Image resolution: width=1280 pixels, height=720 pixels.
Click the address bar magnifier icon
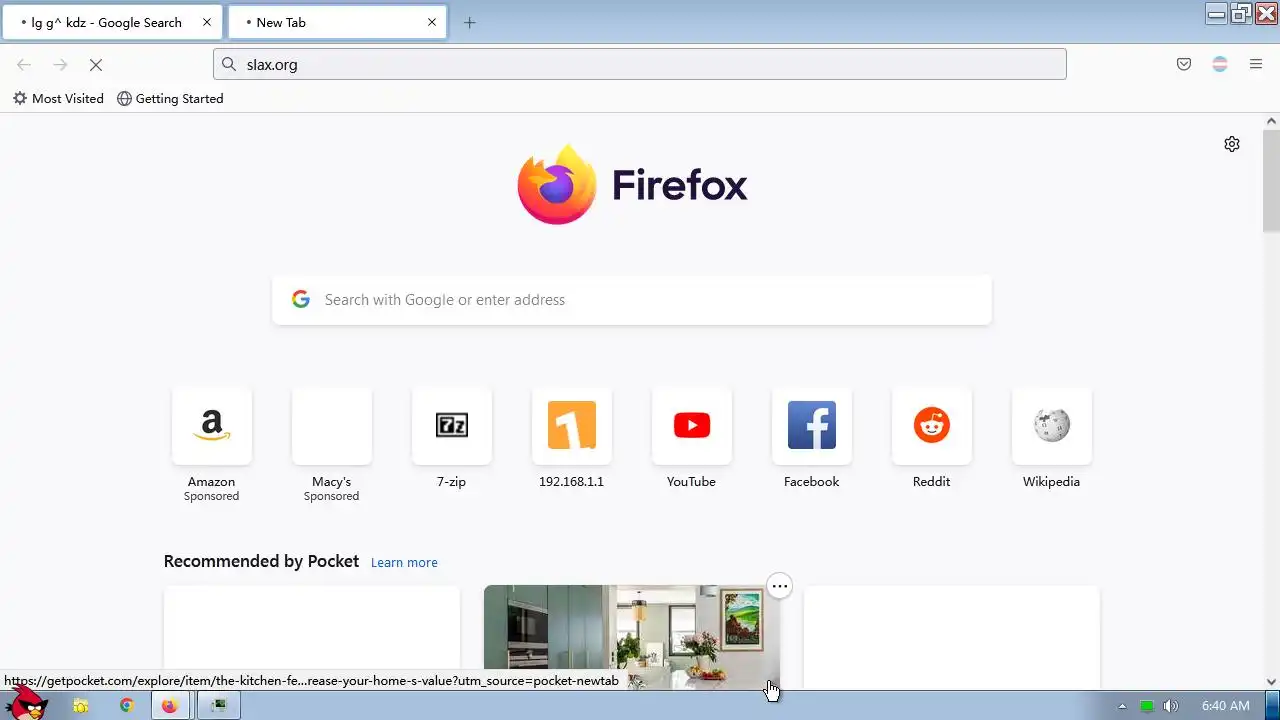pos(229,64)
